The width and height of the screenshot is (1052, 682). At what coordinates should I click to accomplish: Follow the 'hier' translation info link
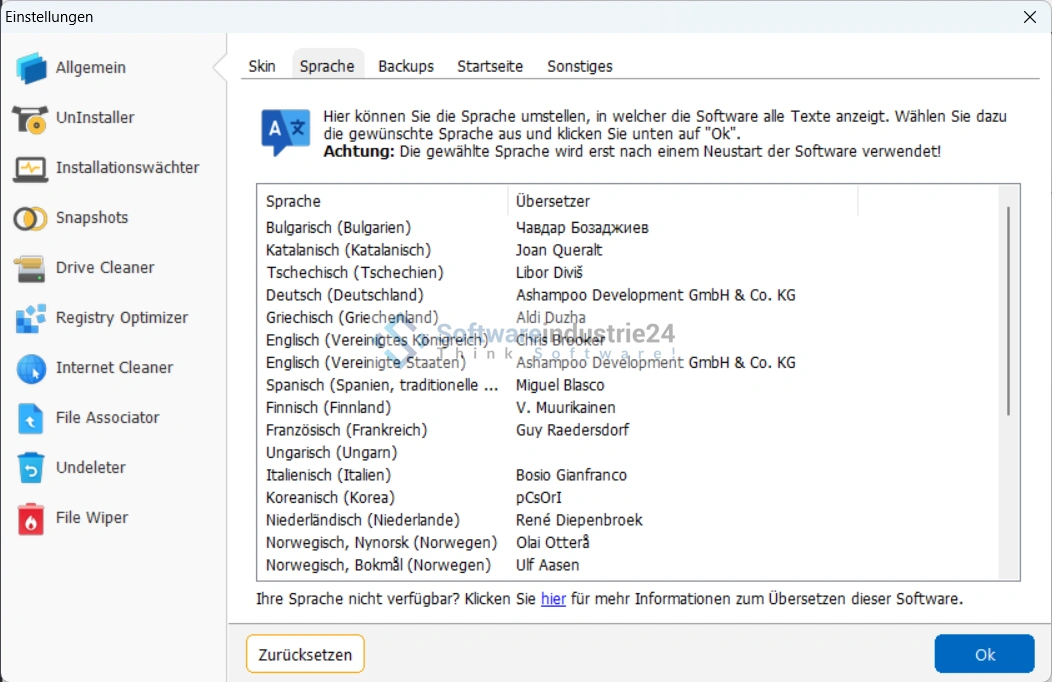coord(553,599)
